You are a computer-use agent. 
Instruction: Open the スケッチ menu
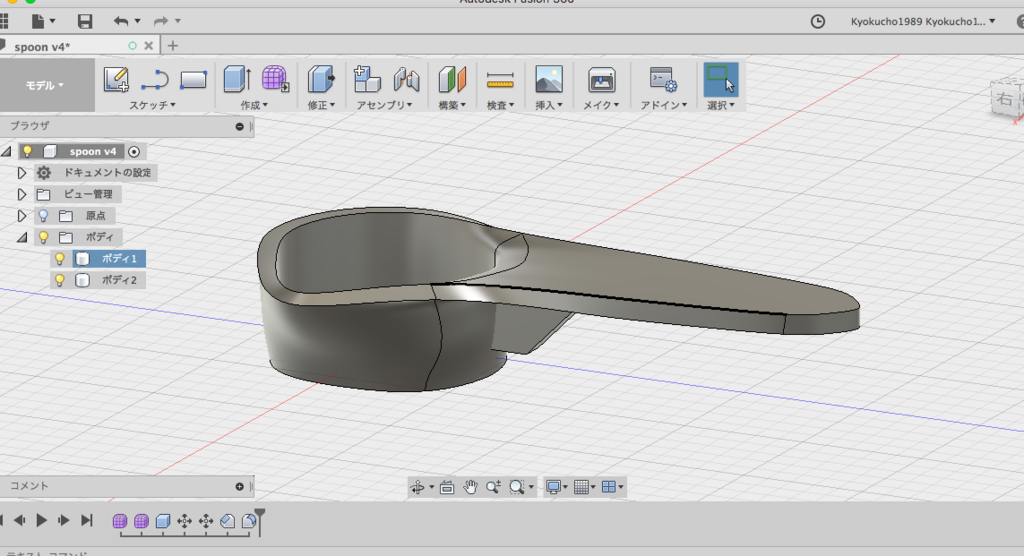point(152,105)
